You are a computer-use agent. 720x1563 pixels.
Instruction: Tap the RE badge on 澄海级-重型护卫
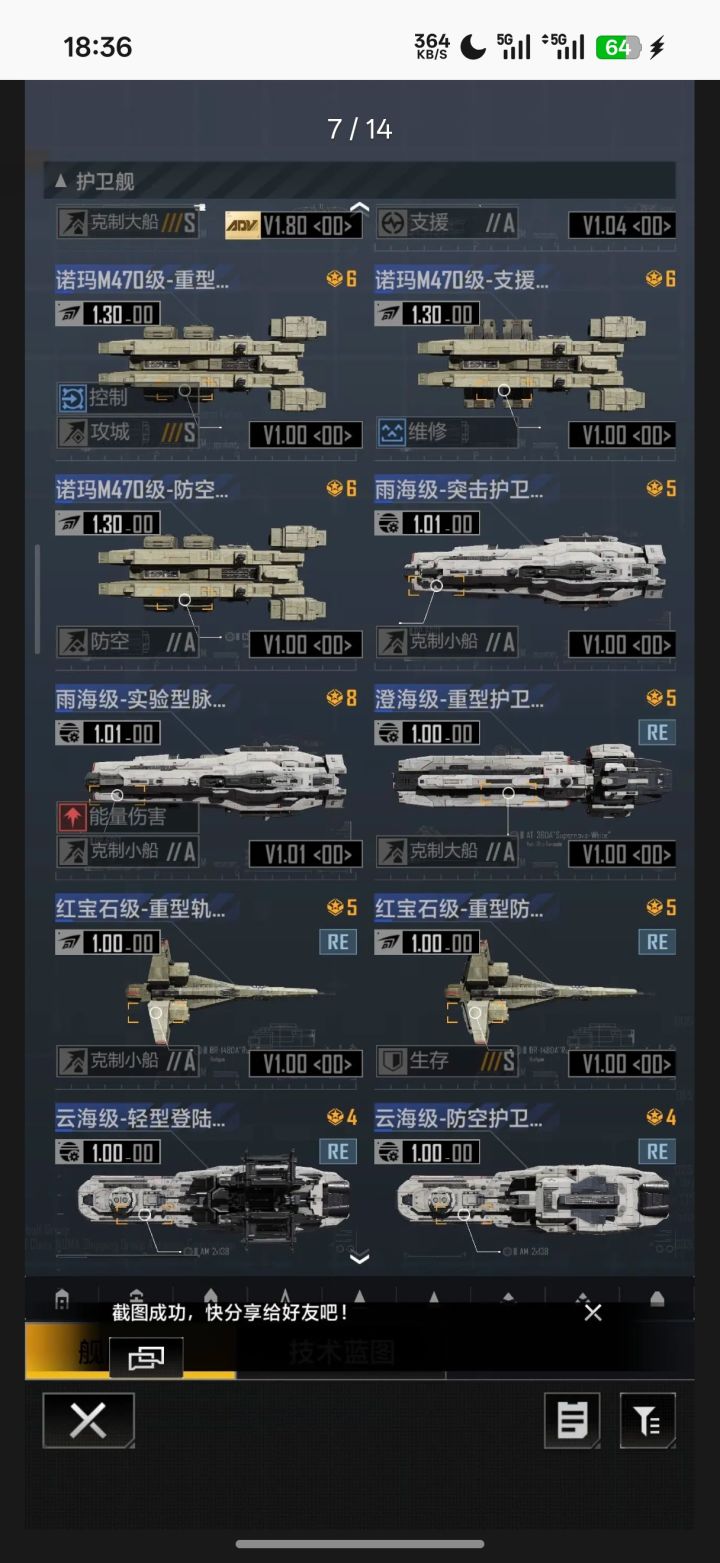pyautogui.click(x=657, y=732)
